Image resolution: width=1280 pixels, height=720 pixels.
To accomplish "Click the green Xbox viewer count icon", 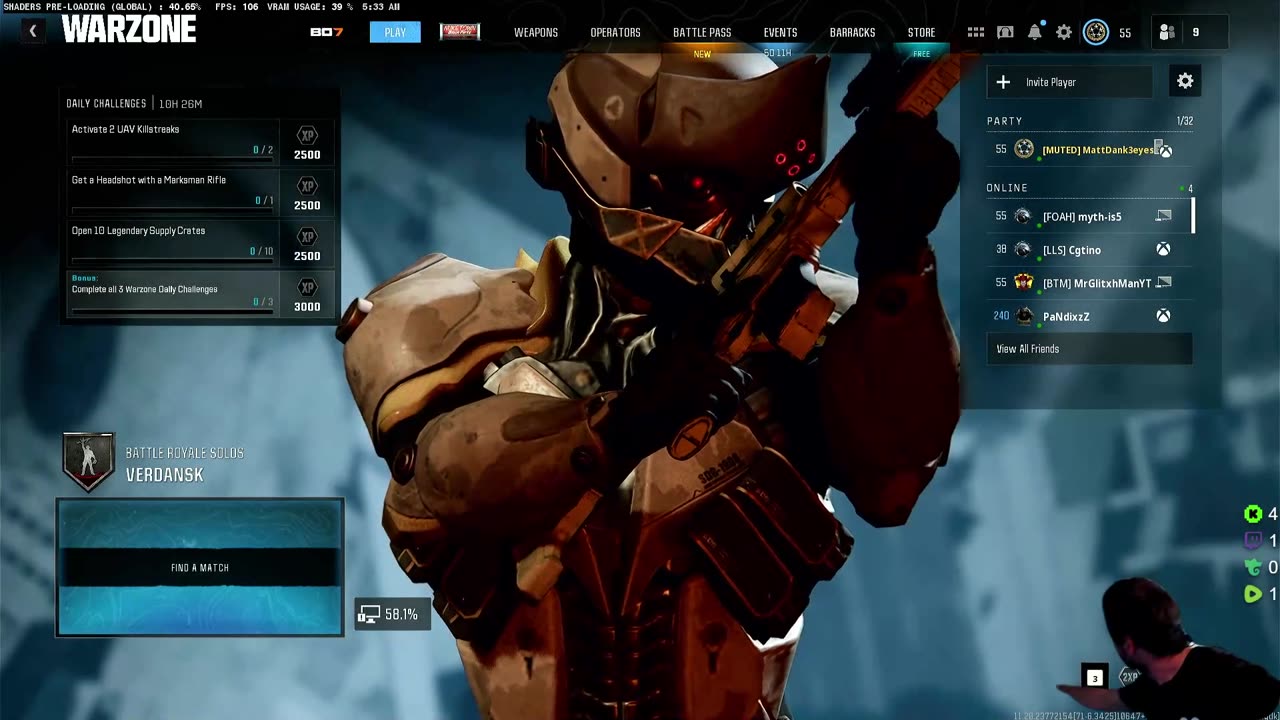I will [x=1252, y=514].
